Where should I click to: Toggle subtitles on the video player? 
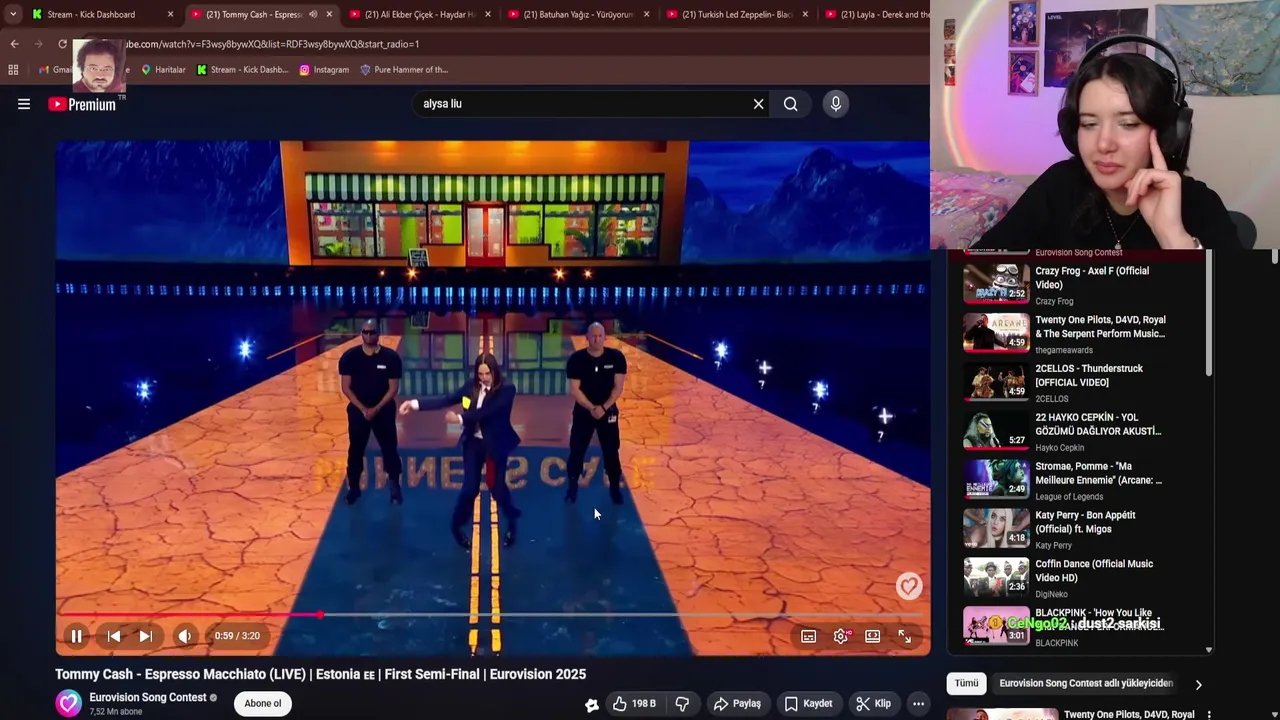pyautogui.click(x=809, y=636)
